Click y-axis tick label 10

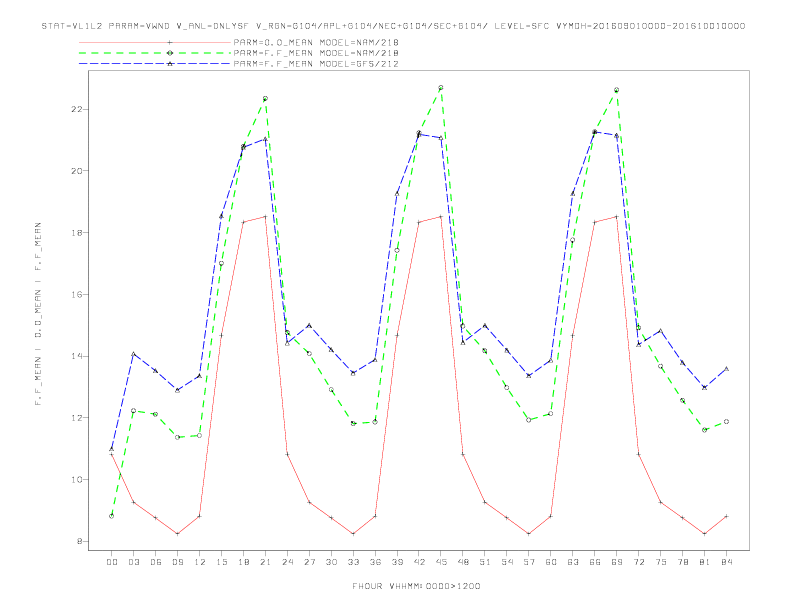(x=76, y=479)
